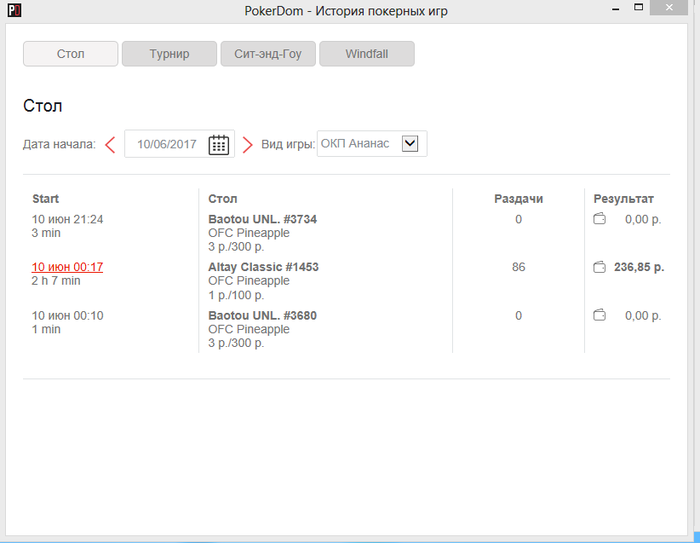700x543 pixels.
Task: Switch to the Турнир tab
Action: (169, 54)
